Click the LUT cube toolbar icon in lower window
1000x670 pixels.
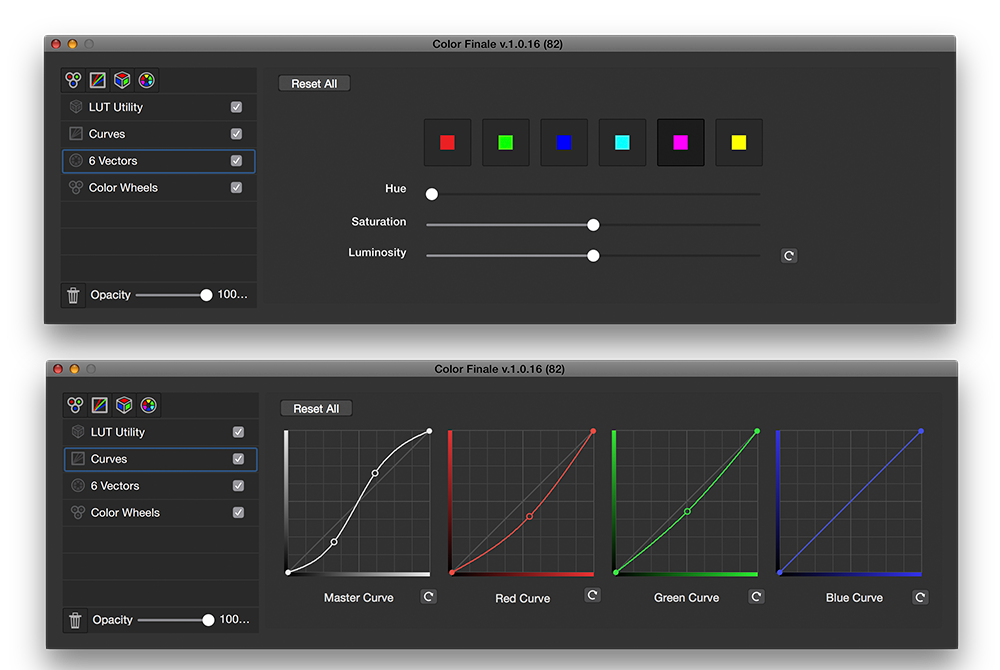(124, 405)
